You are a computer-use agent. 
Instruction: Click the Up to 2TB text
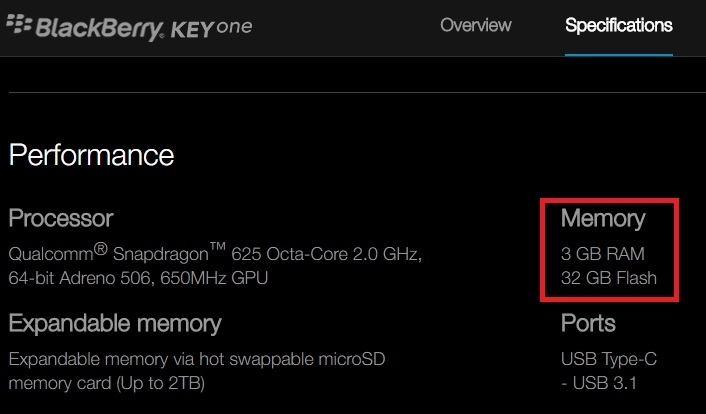[x=161, y=384]
